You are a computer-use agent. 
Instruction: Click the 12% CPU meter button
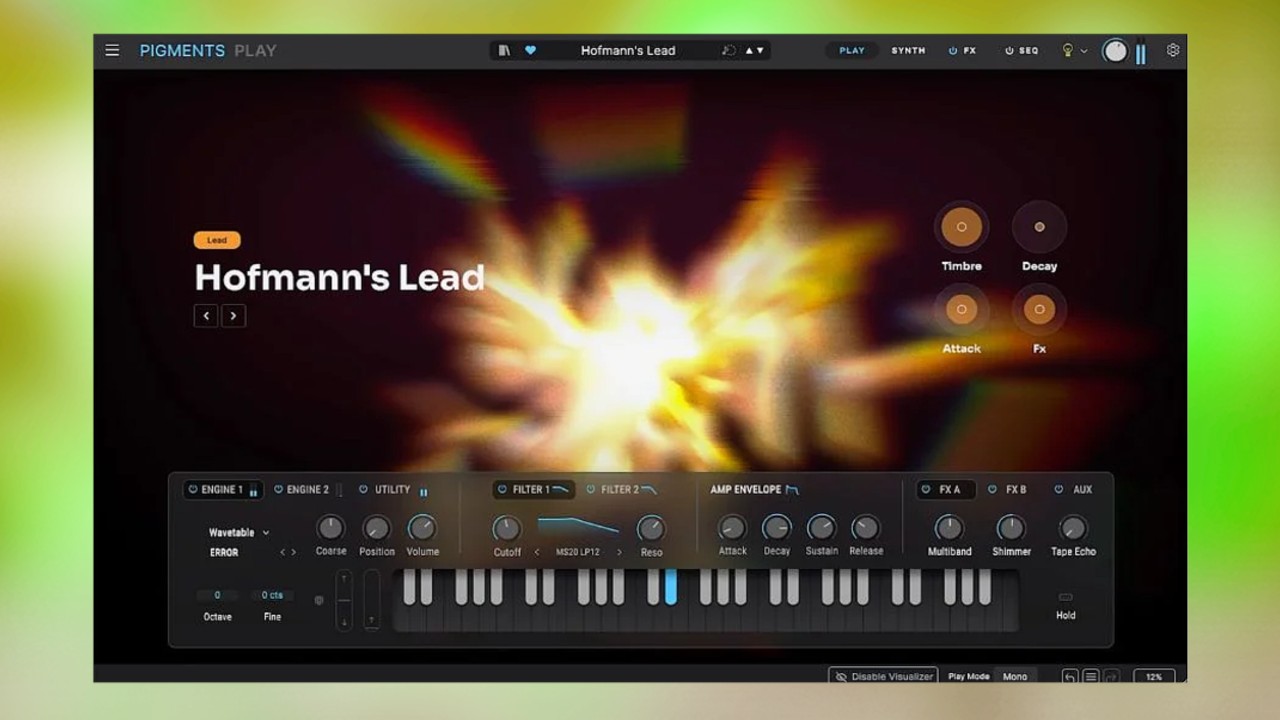(1154, 677)
